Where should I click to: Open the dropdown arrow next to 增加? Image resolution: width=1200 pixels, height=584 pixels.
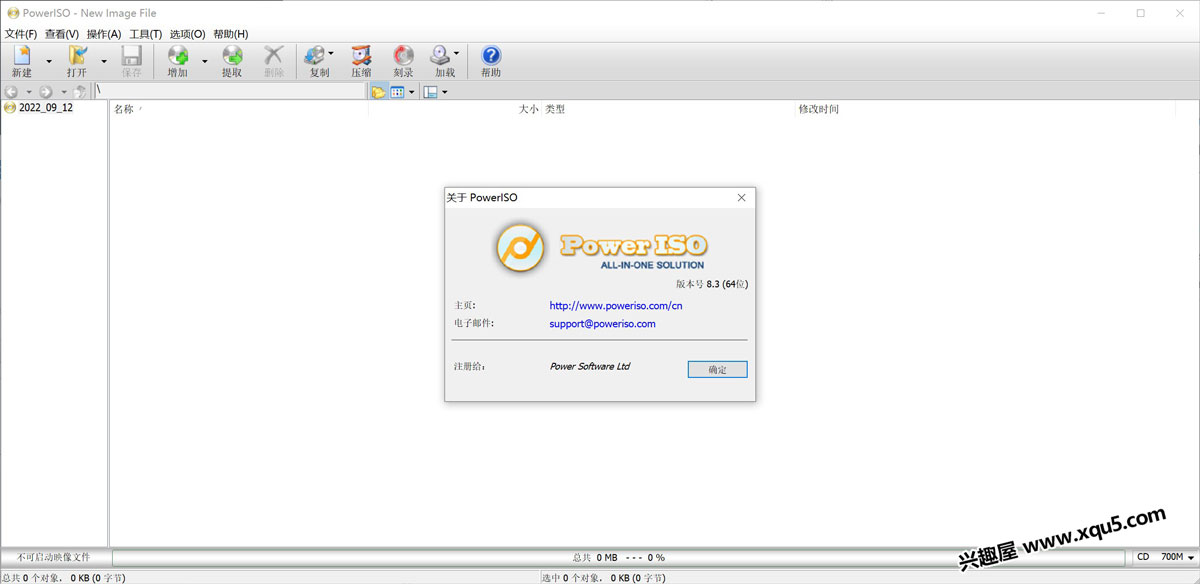205,61
